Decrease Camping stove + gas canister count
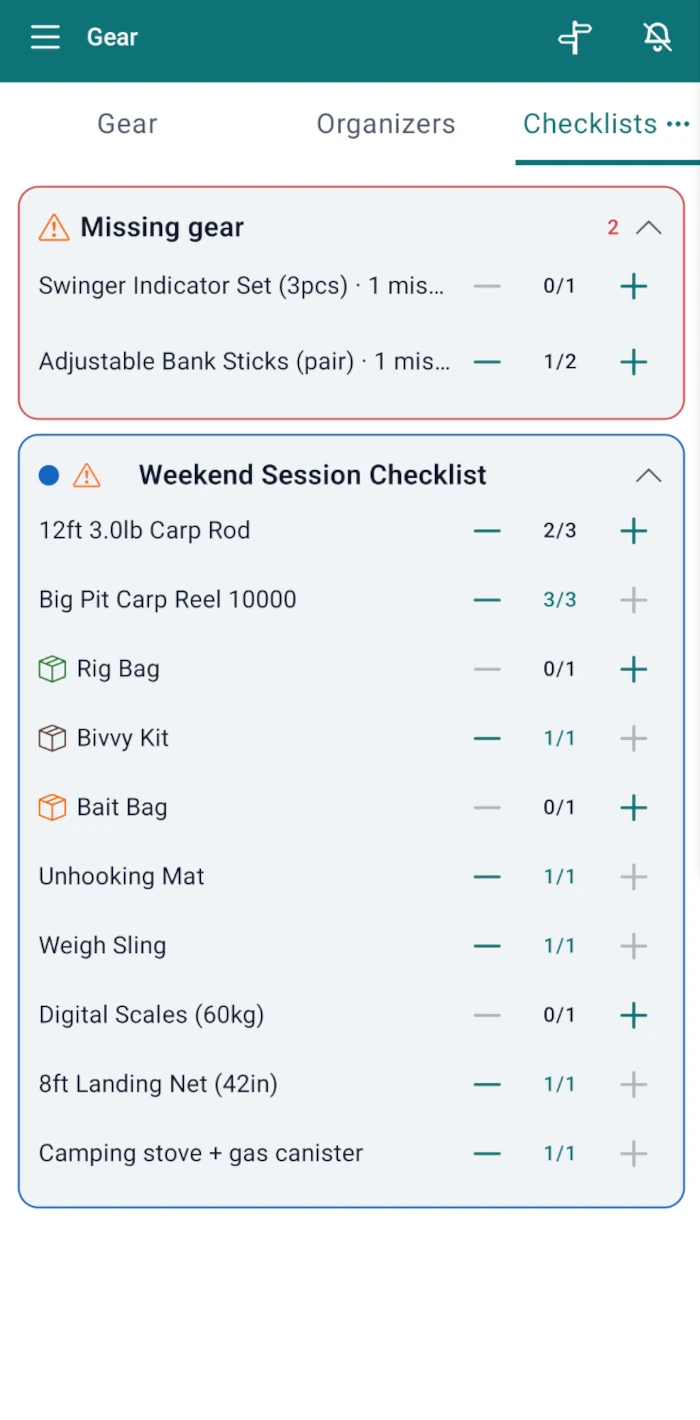This screenshot has height=1420, width=700. point(487,1153)
